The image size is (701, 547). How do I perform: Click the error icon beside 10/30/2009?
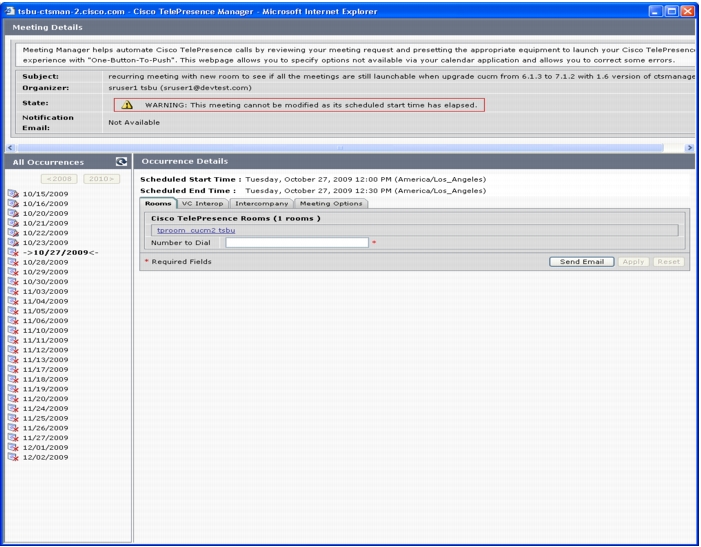(x=13, y=282)
